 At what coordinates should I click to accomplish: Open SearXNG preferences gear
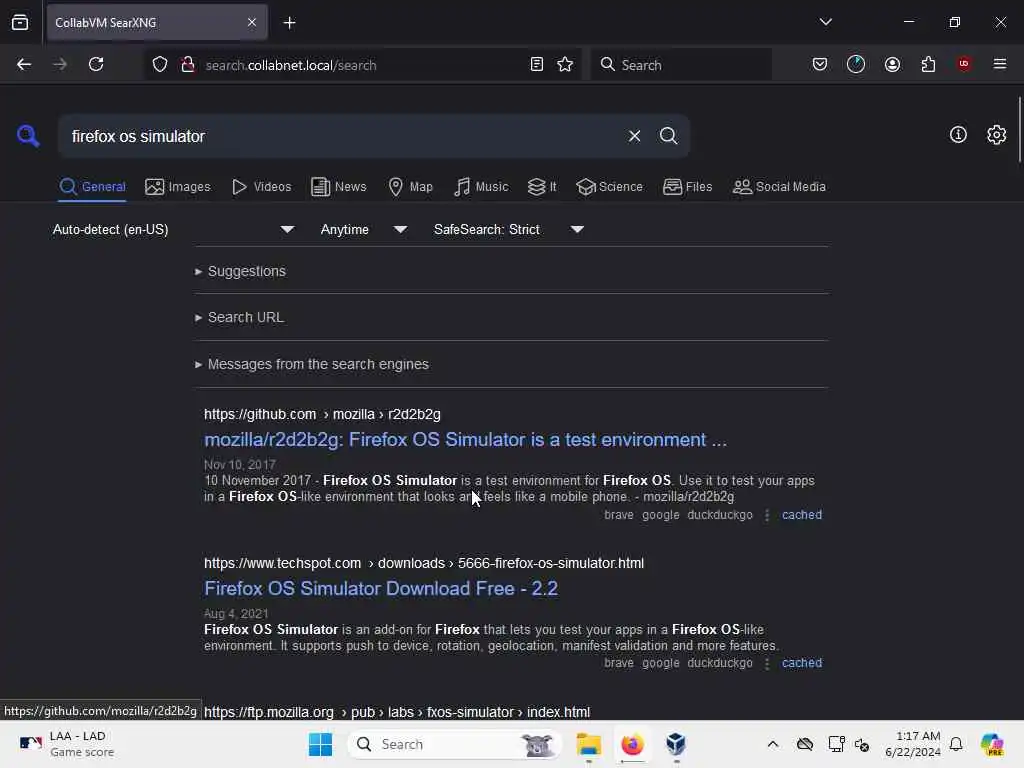(996, 135)
